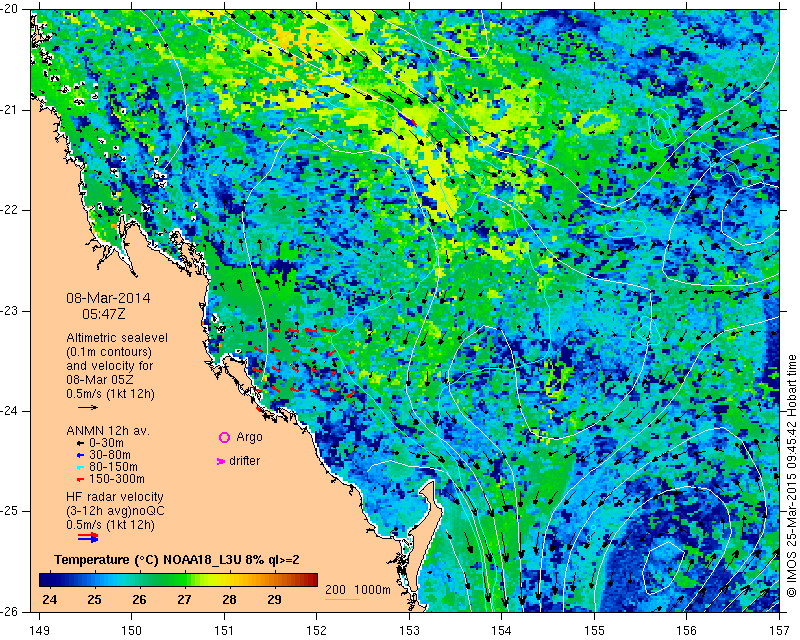800x640 pixels.
Task: Click the '30-80m' depth label
Action: [x=110, y=455]
